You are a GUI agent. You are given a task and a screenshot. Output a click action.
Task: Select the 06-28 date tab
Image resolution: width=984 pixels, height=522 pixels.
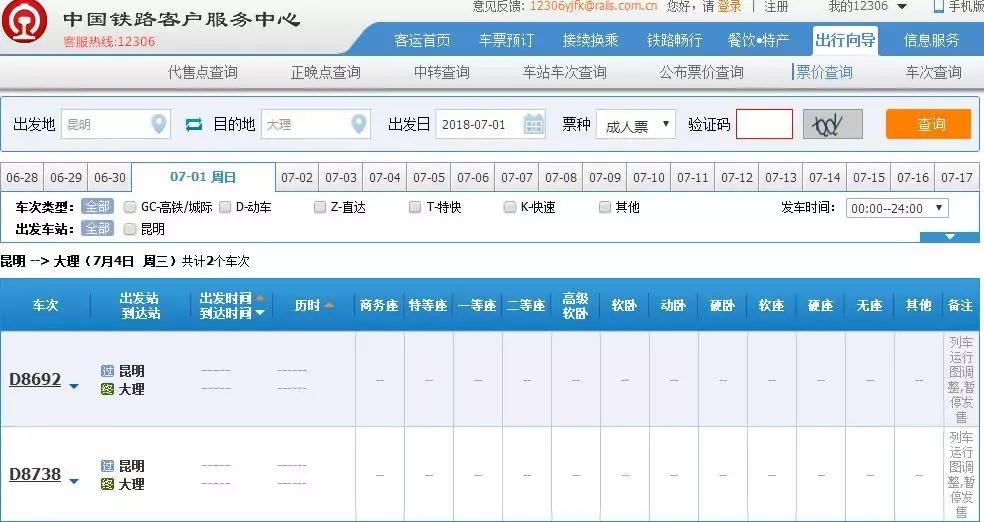coord(22,178)
